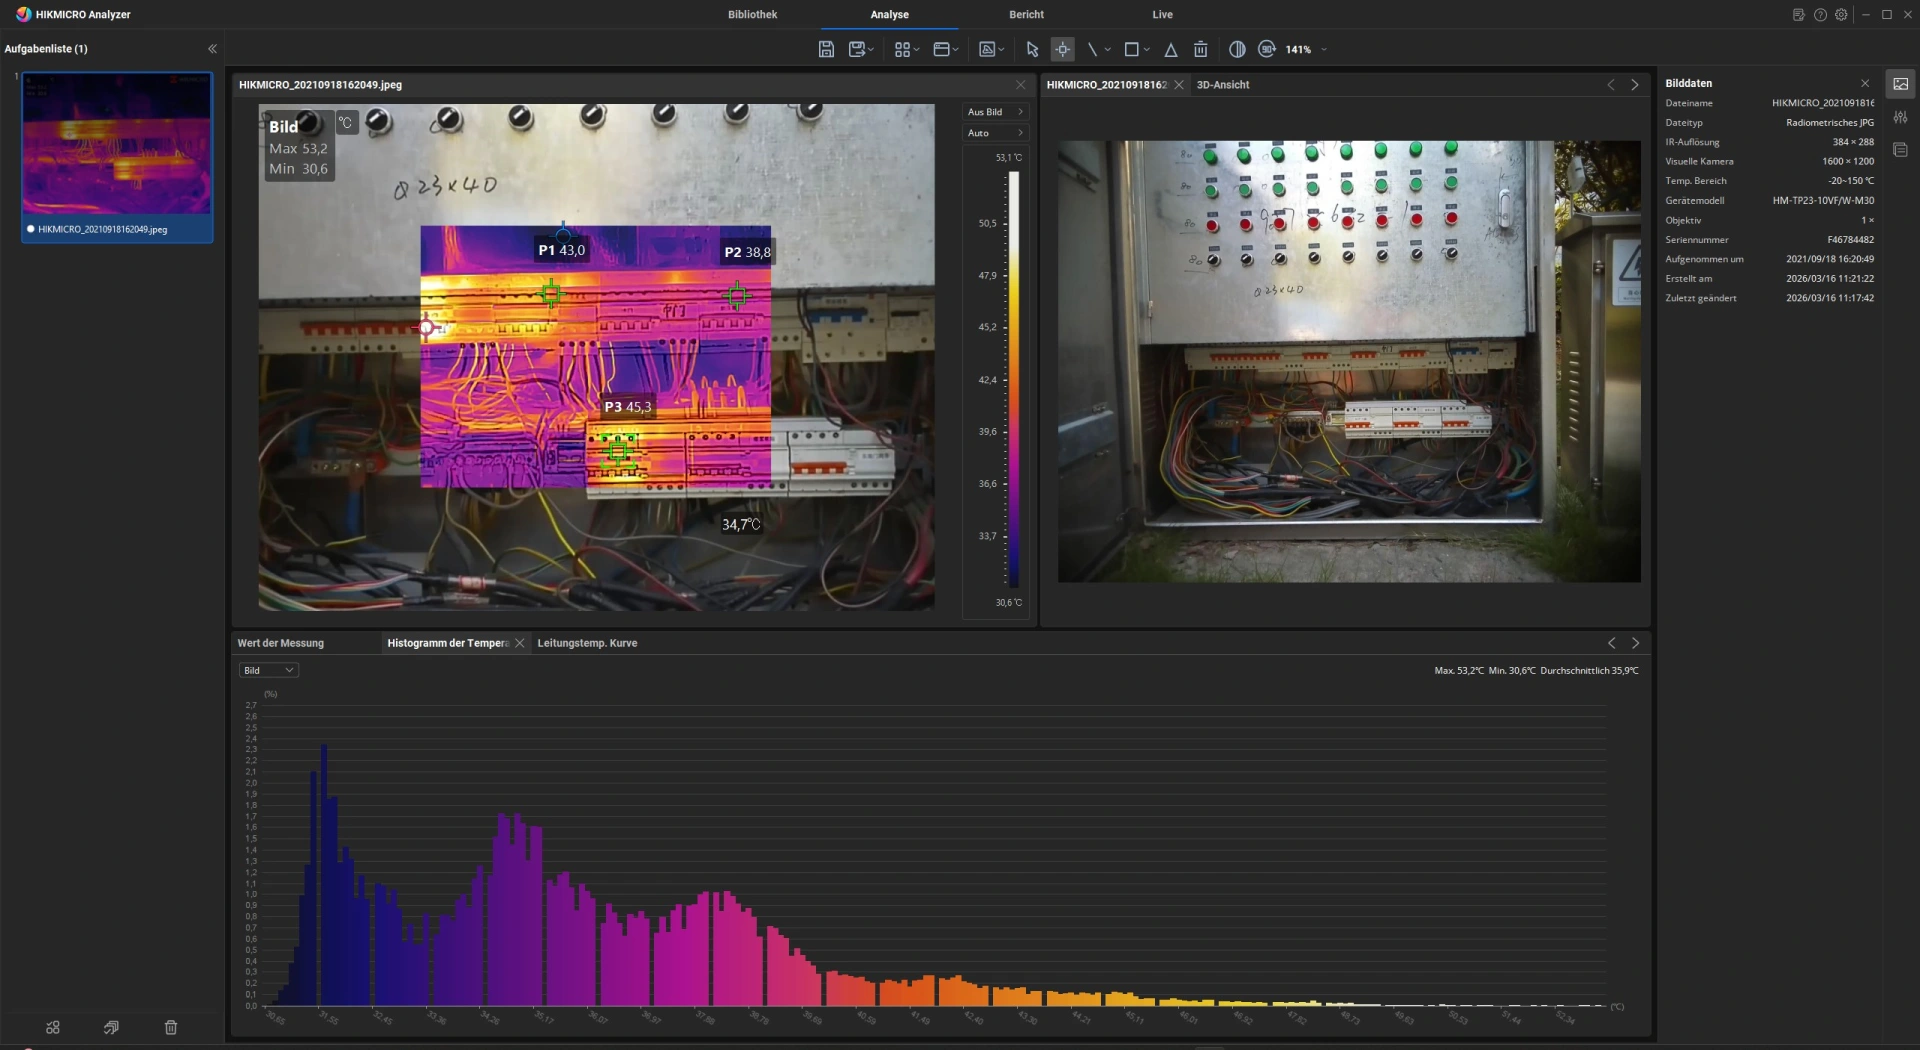The width and height of the screenshot is (1920, 1050).
Task: Toggle the half-circle image contrast icon
Action: tap(1237, 49)
